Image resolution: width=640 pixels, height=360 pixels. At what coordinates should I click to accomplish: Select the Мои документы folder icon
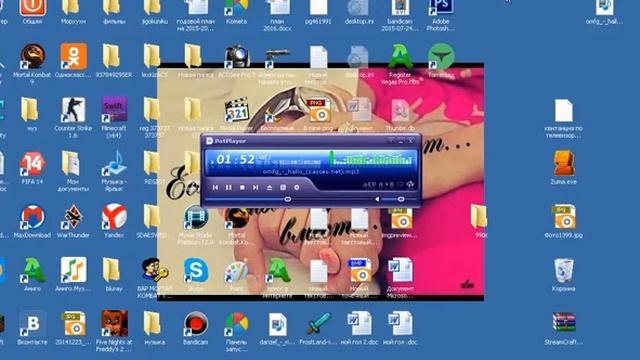pyautogui.click(x=73, y=171)
